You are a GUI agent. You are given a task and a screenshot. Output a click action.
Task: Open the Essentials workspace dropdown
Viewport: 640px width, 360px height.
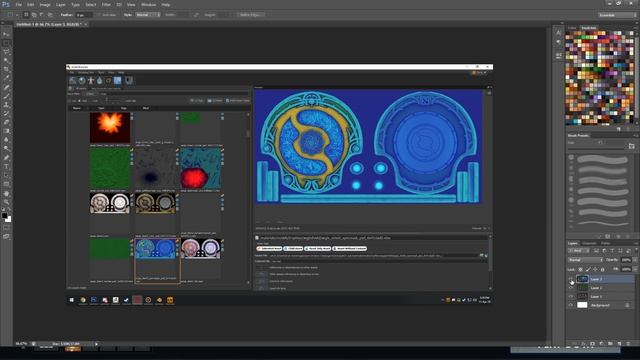(617, 15)
